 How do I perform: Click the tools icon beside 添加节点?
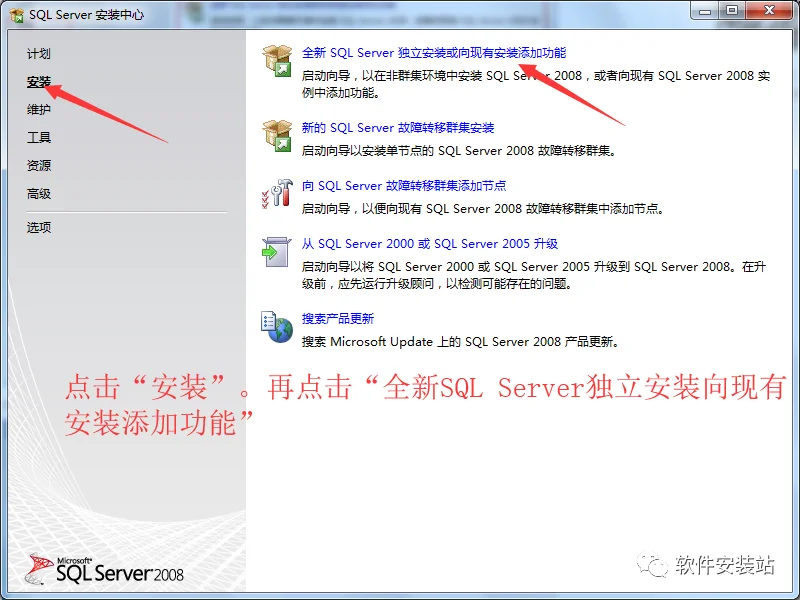[277, 193]
